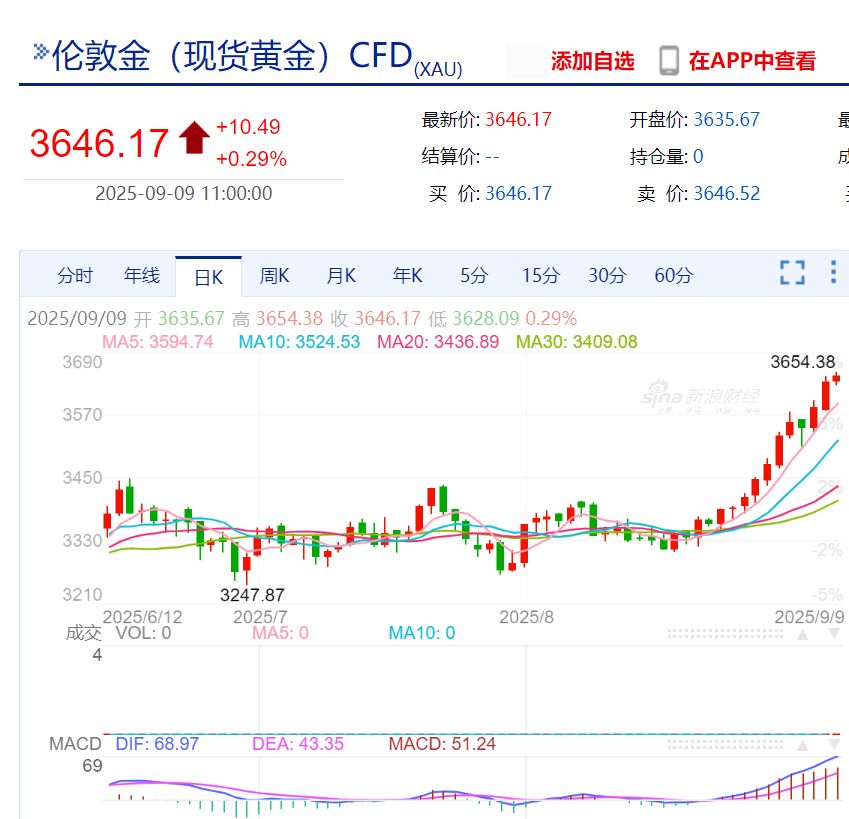Image resolution: width=849 pixels, height=819 pixels.
Task: Switch to the 分时 tab
Action: pyautogui.click(x=75, y=276)
